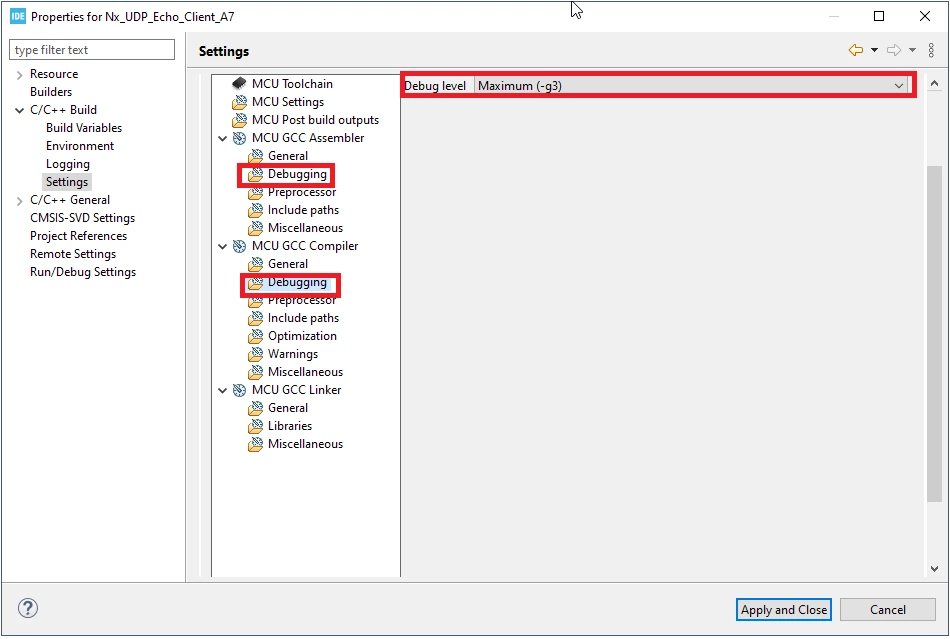Select Build Variables item
This screenshot has width=950, height=639.
[x=84, y=128]
